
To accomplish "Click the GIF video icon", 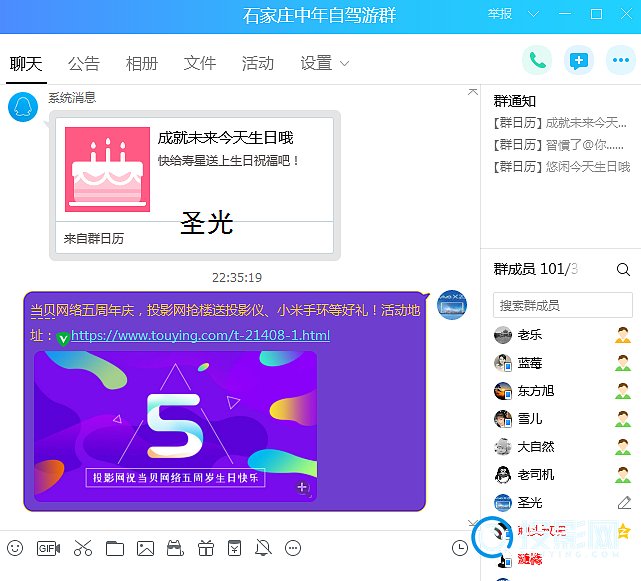I will [48, 548].
